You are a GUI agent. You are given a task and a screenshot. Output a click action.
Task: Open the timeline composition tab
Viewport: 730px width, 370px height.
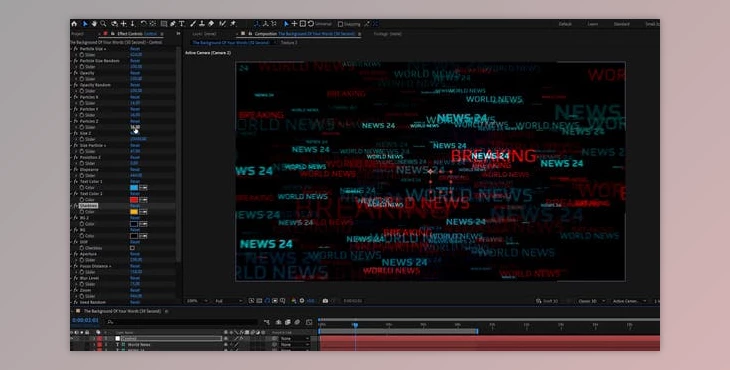coord(122,311)
